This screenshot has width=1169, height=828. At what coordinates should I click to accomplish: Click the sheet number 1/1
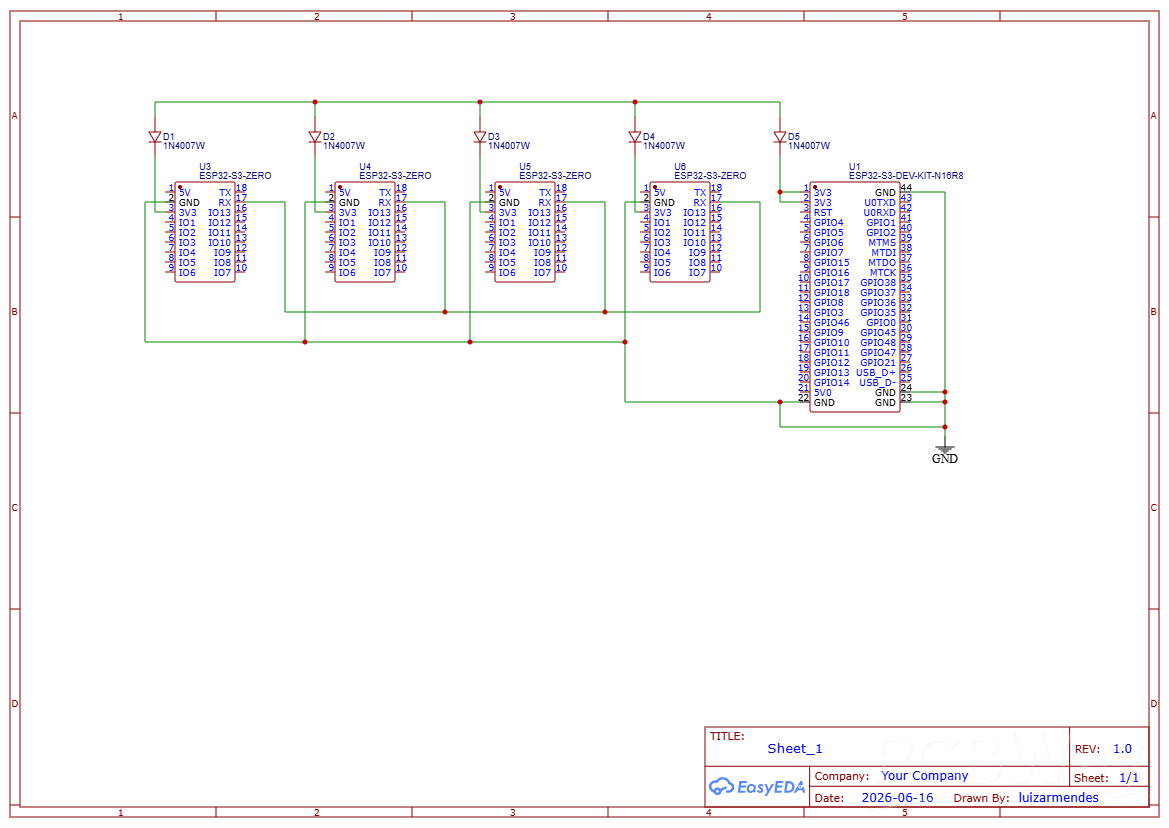click(x=1129, y=778)
